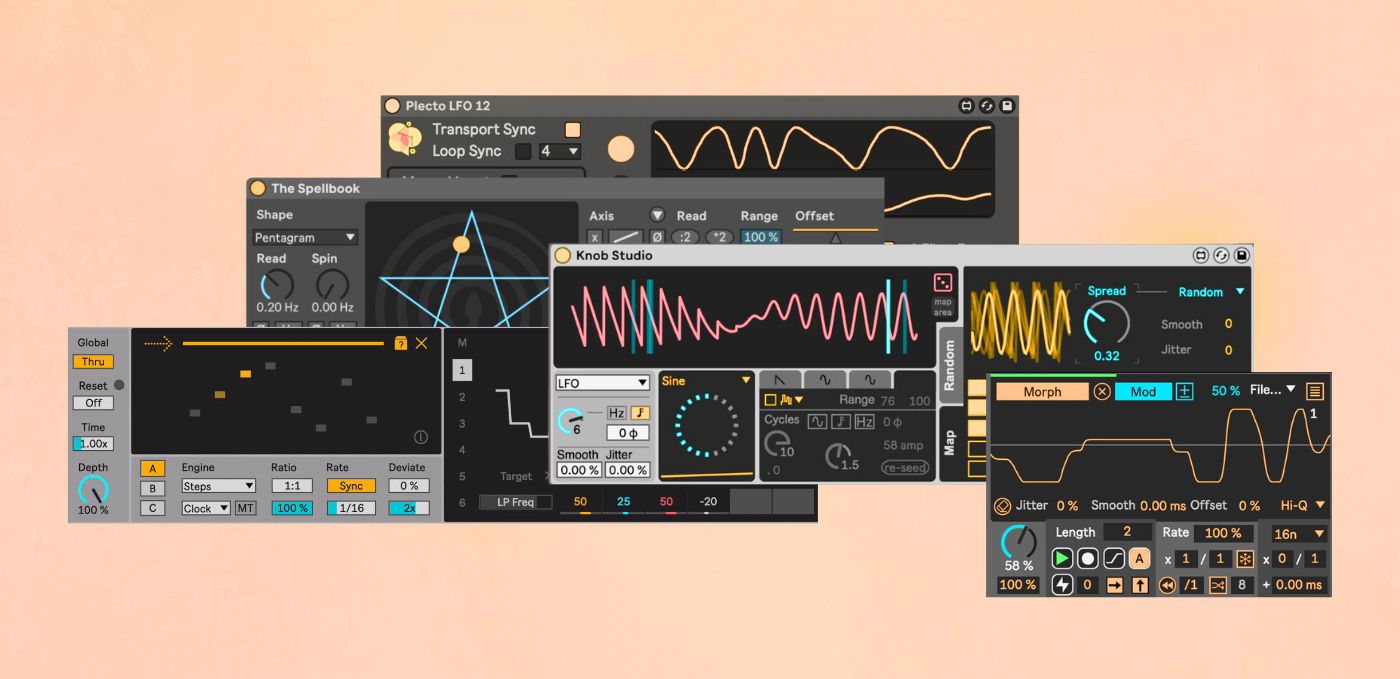Click the note Cycles mode icon
The width and height of the screenshot is (1400, 679).
click(841, 421)
